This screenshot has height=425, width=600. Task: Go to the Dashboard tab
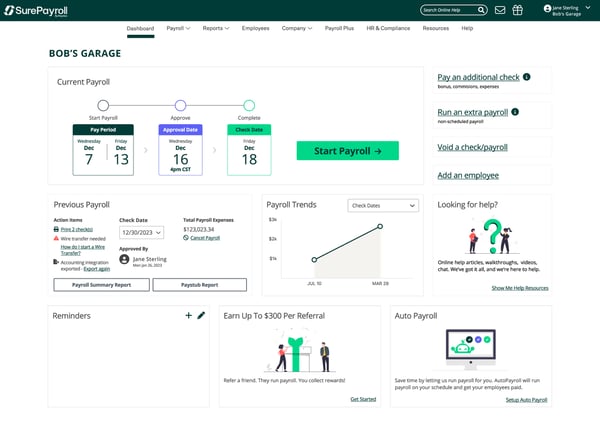point(140,28)
